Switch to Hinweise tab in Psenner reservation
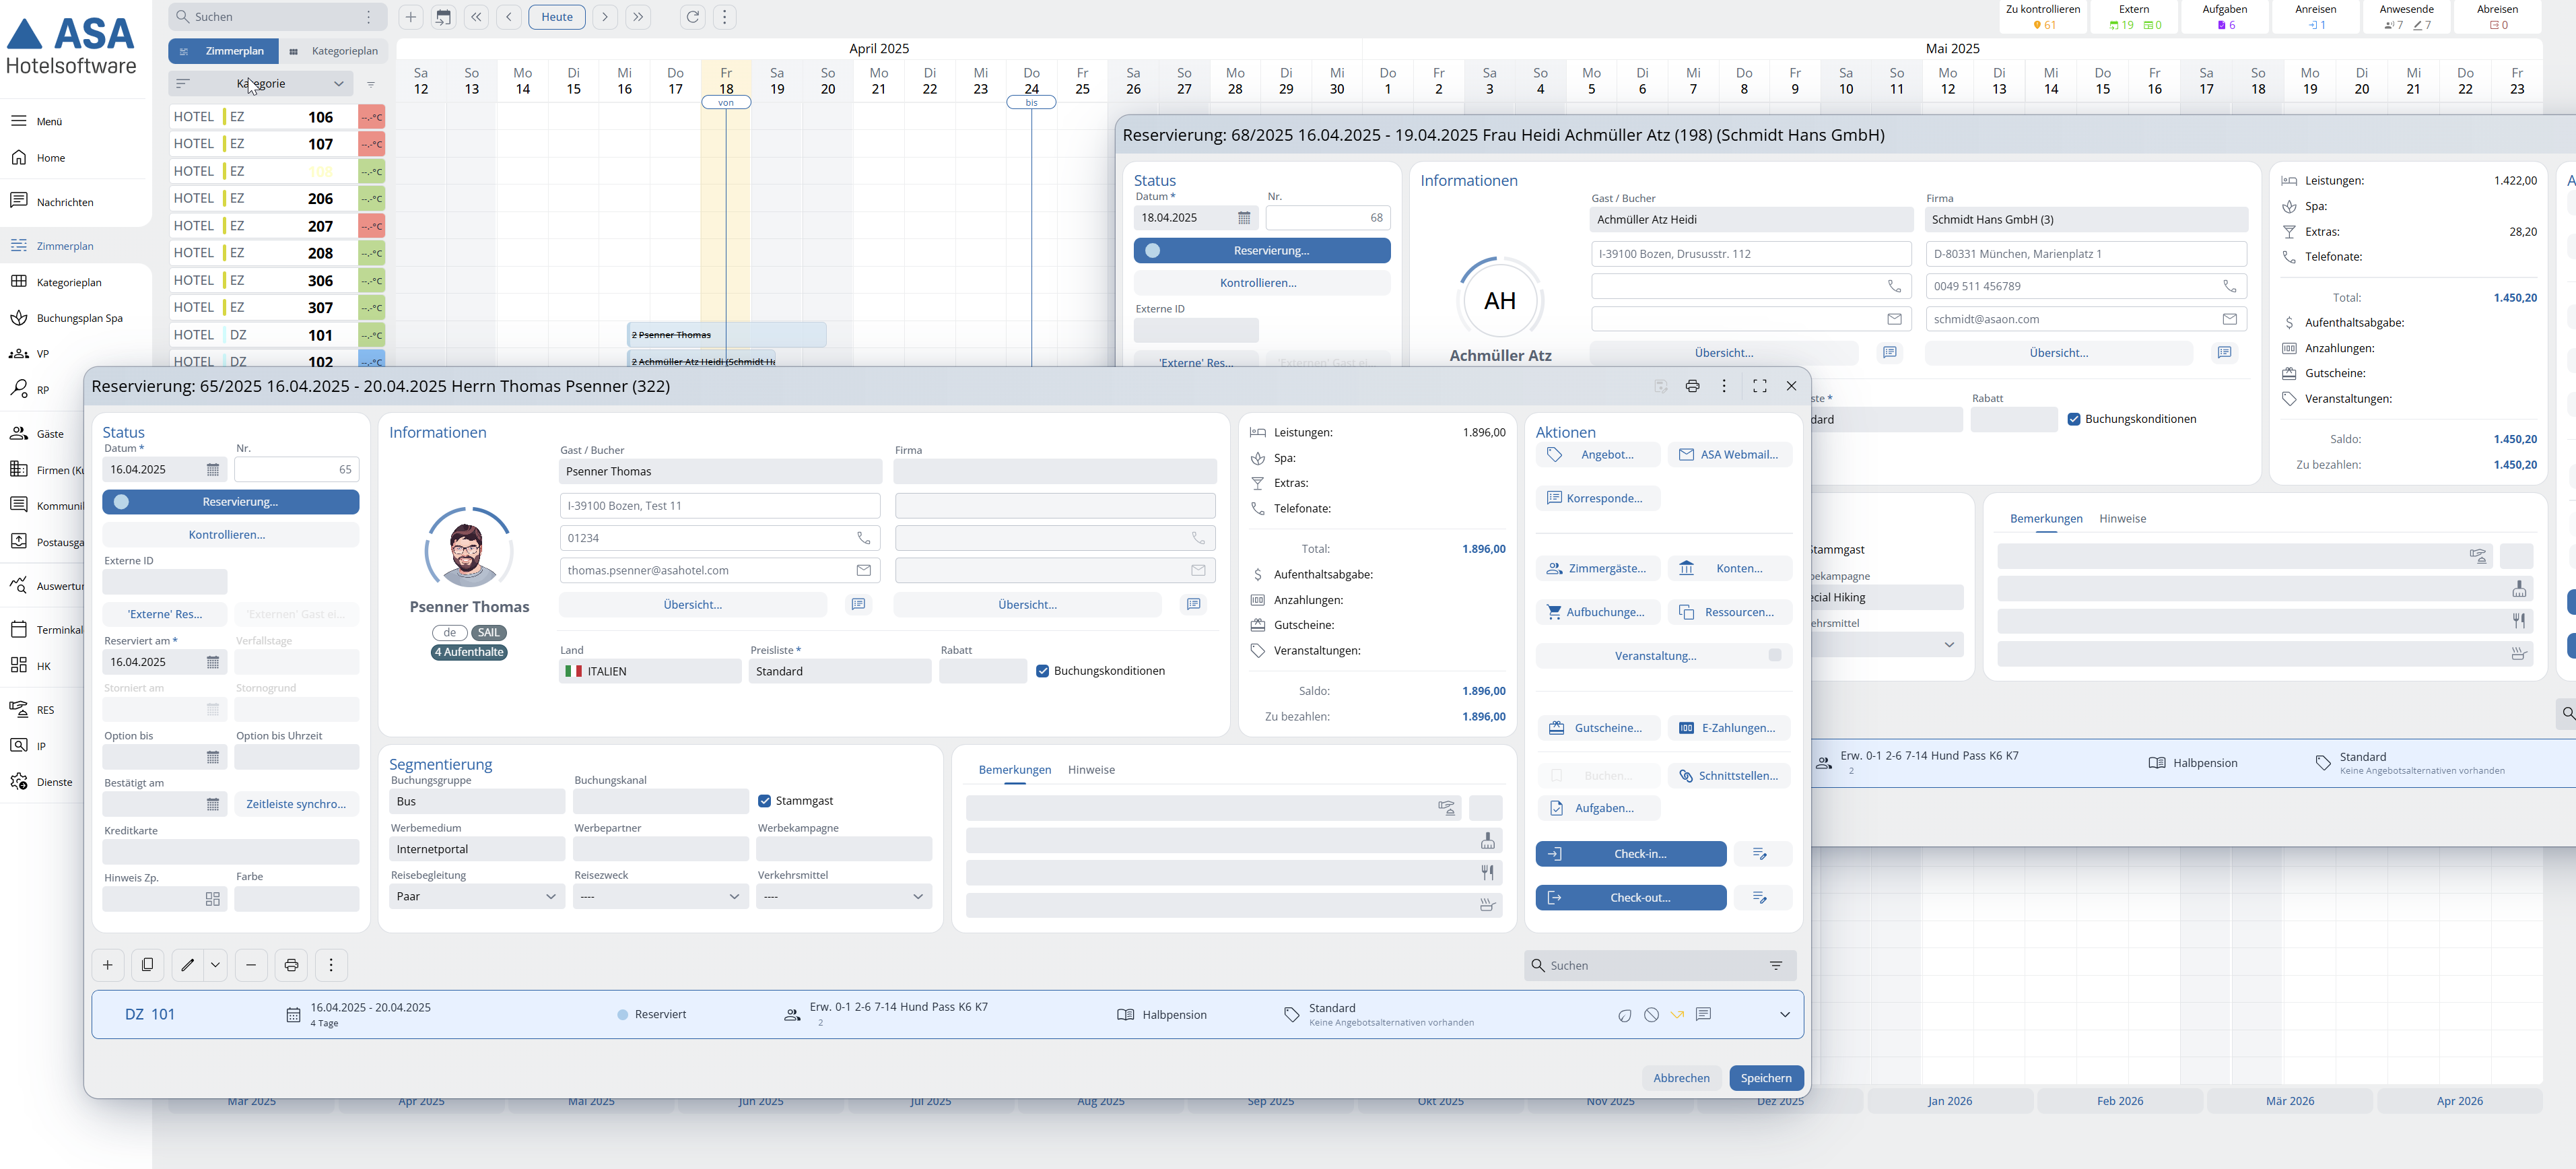Screen dimensions: 2576x1169 (1091, 770)
